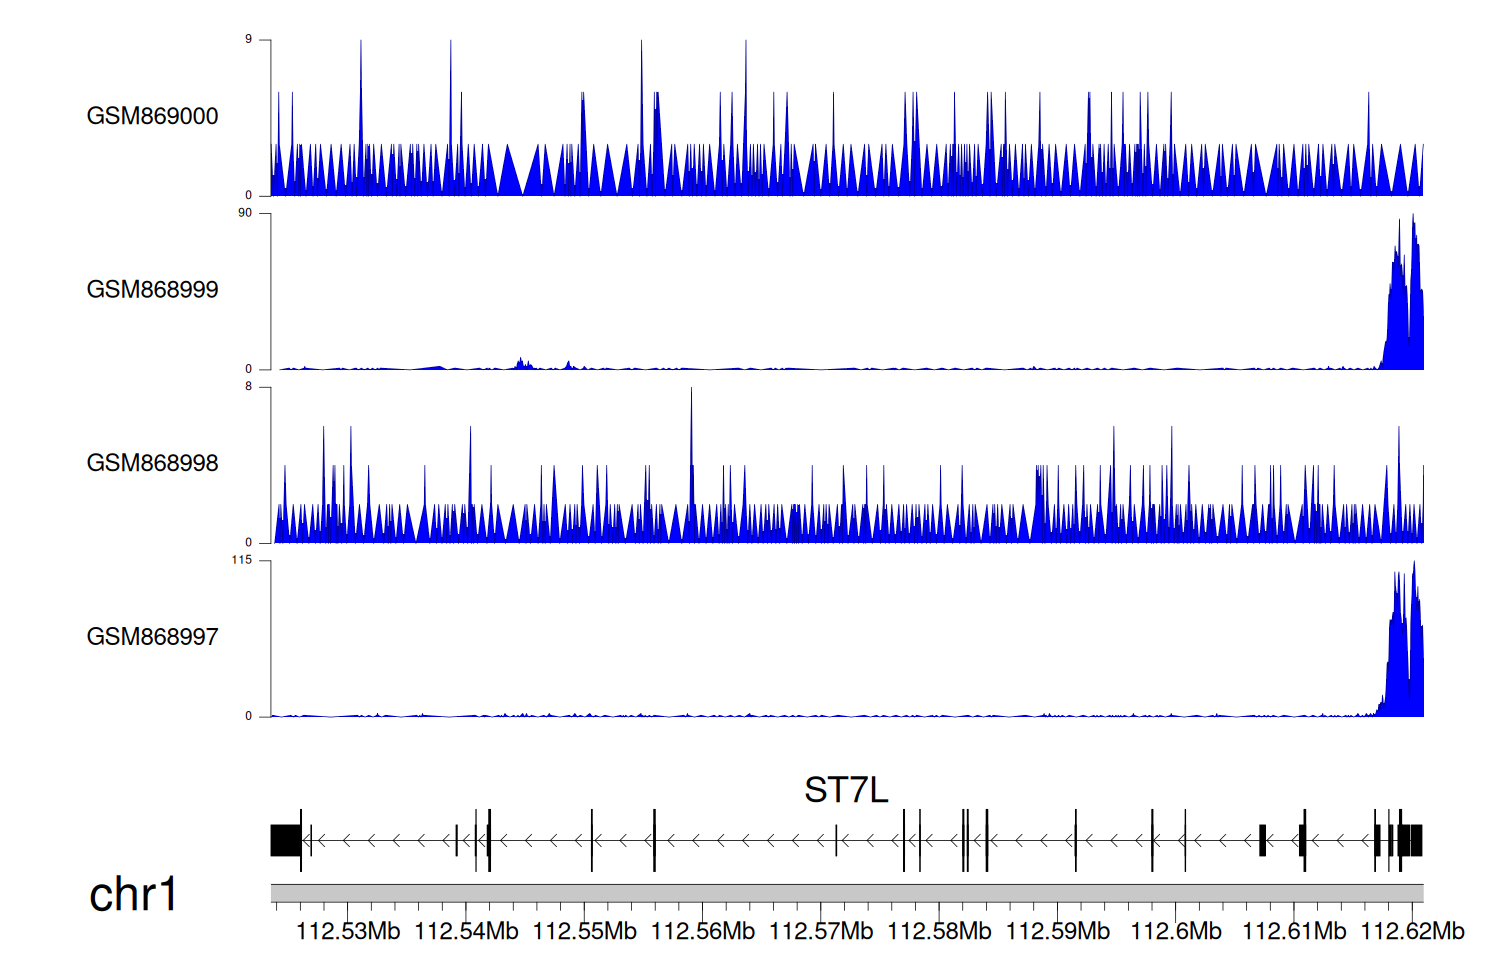Click the y-axis maximum 90 label
The height and width of the screenshot is (980, 1500).
tap(245, 213)
